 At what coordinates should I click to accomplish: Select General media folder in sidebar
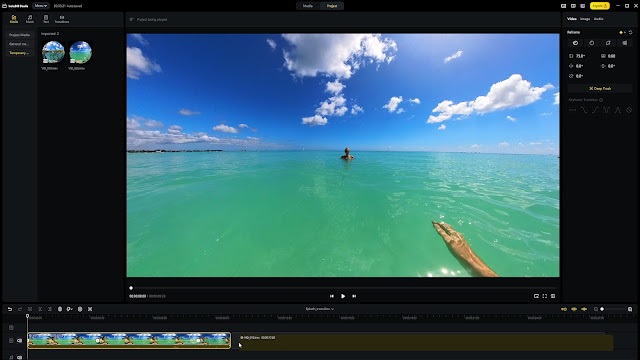click(19, 44)
